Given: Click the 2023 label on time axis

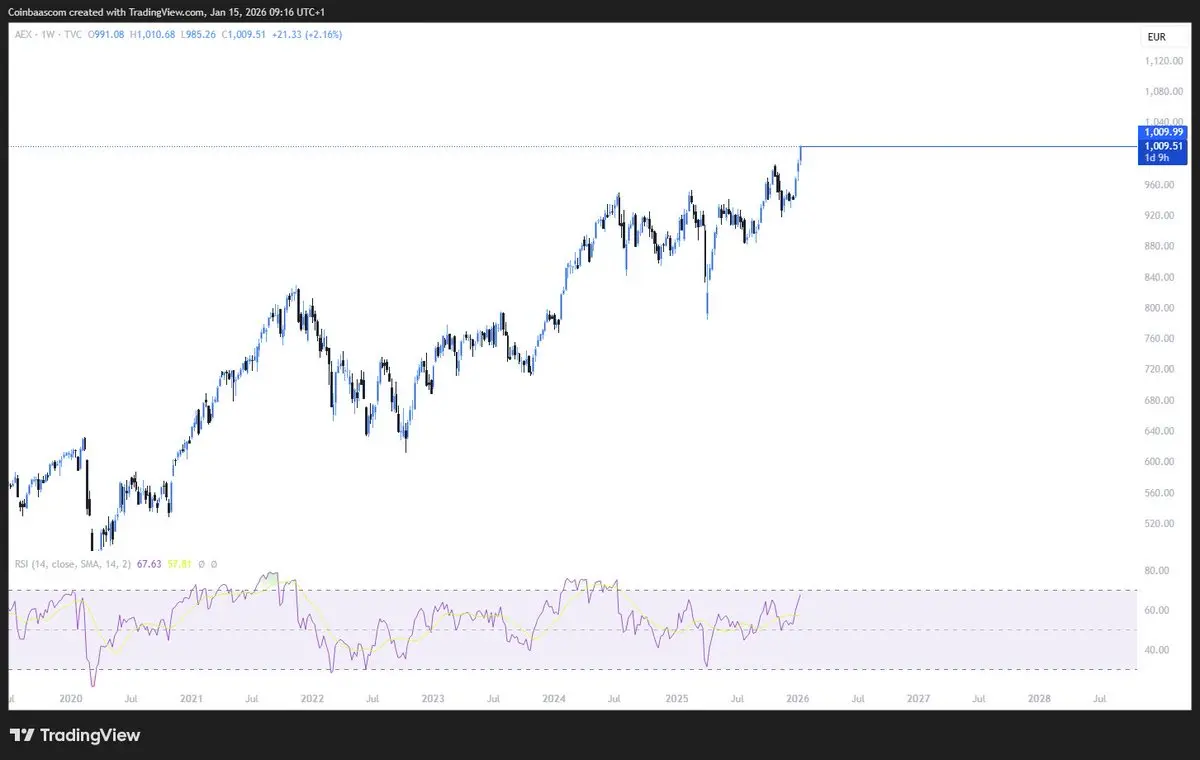Looking at the screenshot, I should (433, 697).
